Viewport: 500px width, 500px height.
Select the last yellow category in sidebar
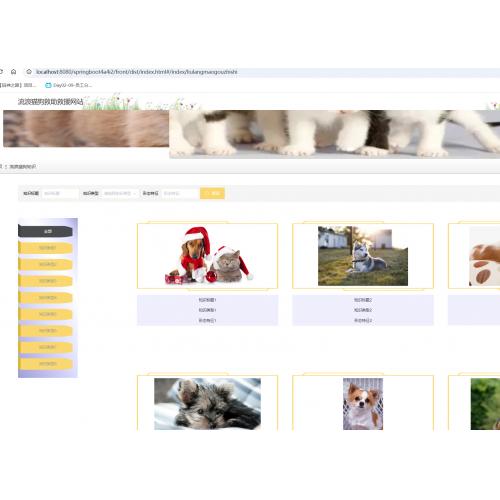click(45, 364)
